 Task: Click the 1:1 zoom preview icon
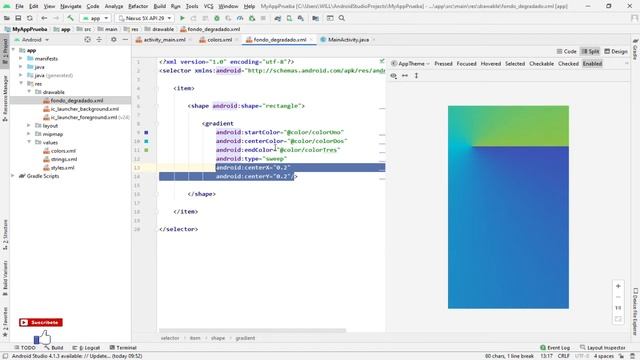click(618, 308)
